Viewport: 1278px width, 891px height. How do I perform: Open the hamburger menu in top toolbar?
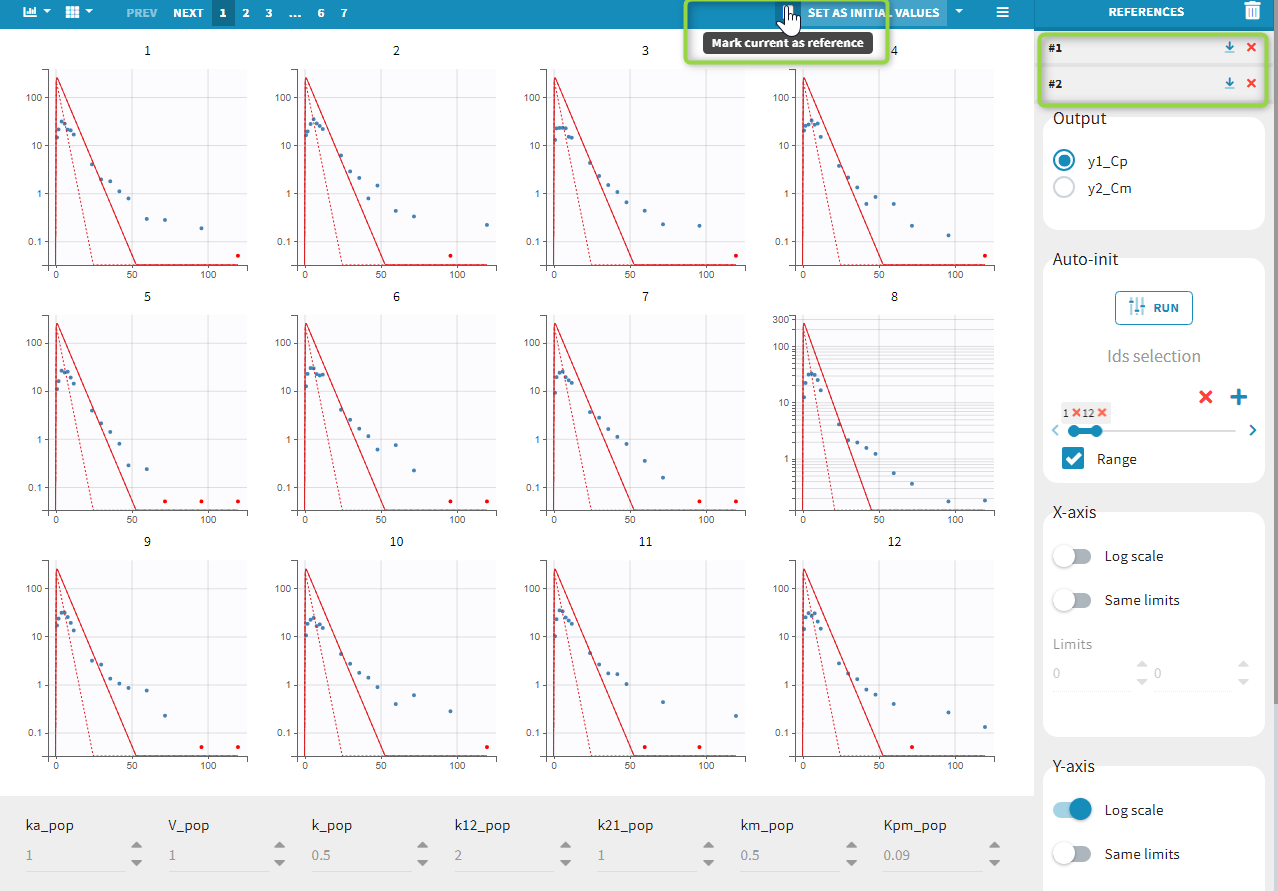[1002, 13]
